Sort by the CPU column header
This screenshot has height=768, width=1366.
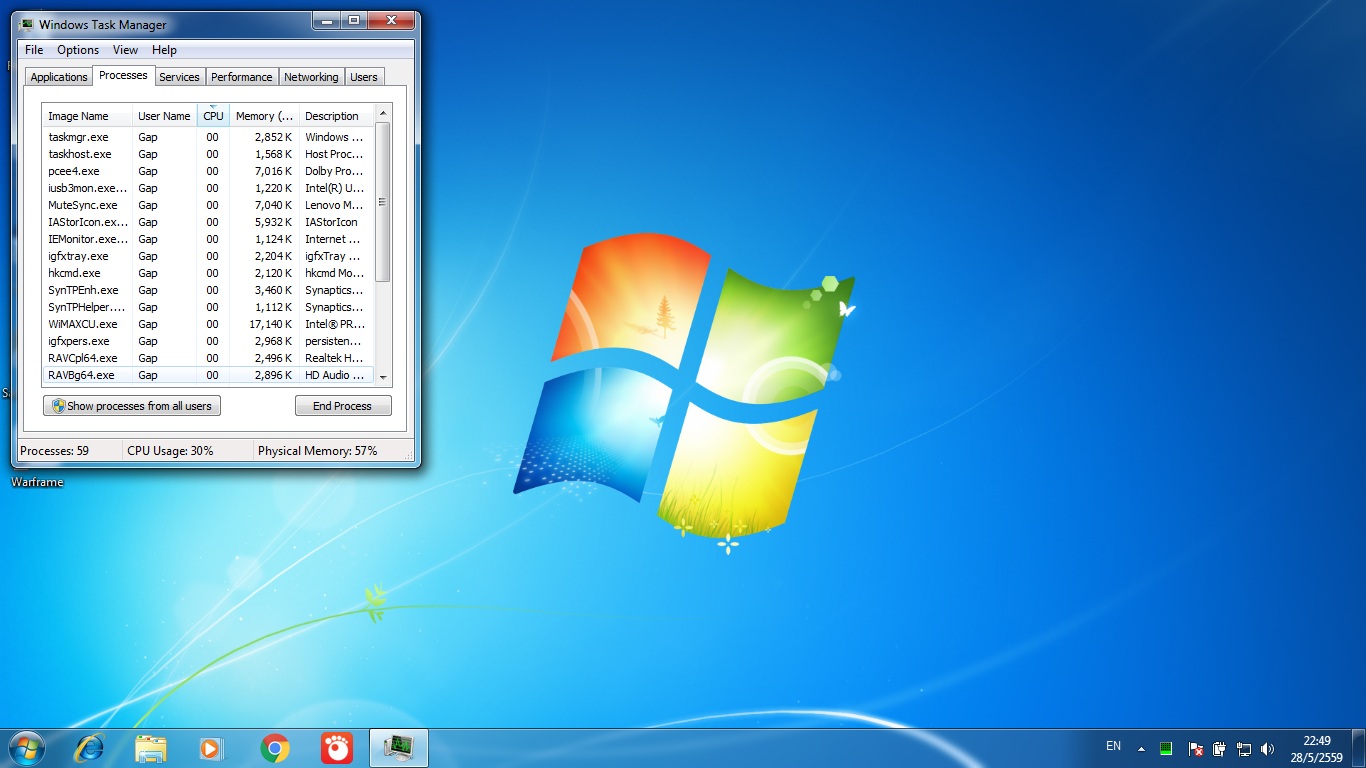tap(213, 116)
